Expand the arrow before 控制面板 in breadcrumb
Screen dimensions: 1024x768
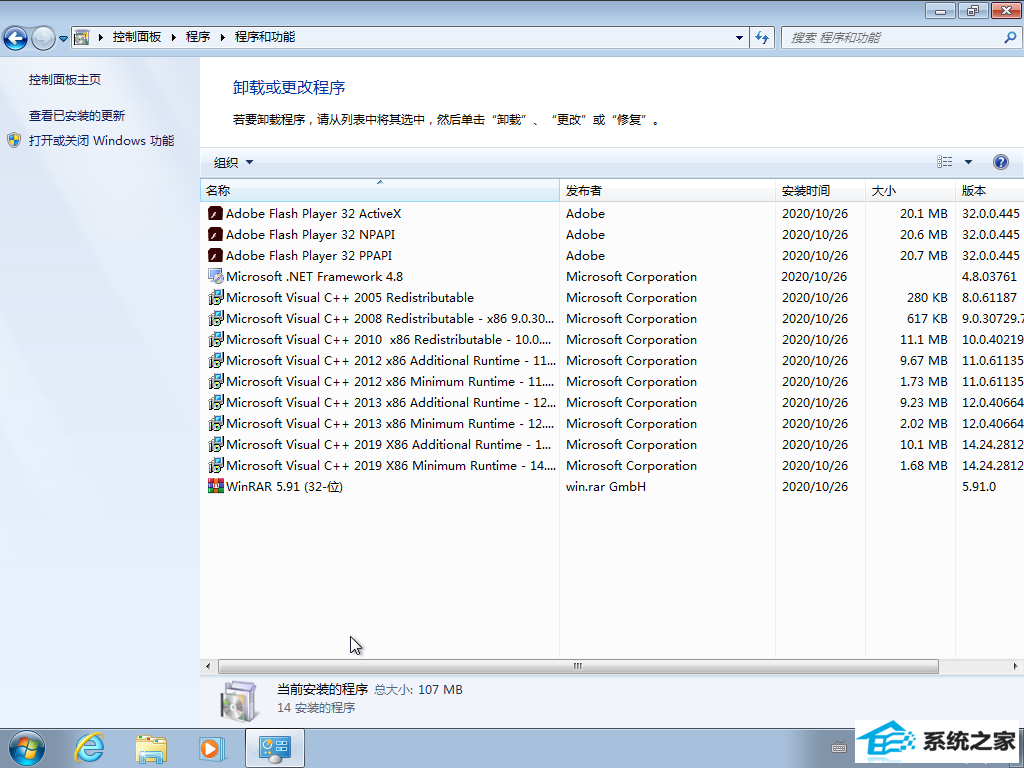point(101,37)
